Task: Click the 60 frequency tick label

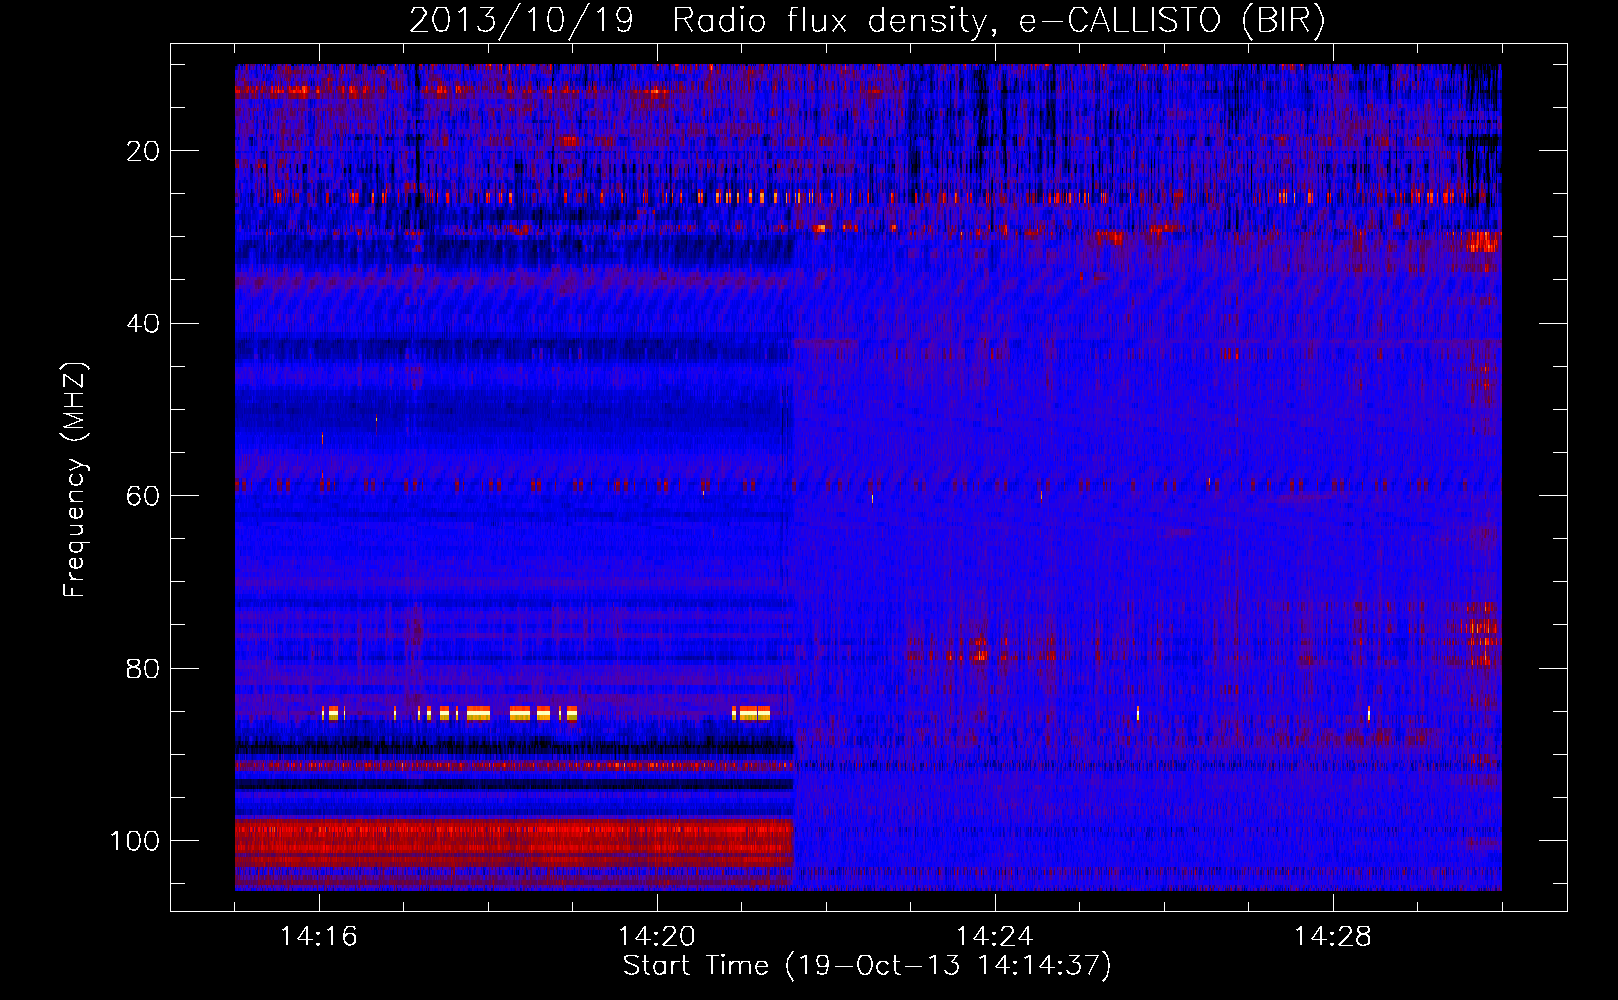Action: click(144, 496)
